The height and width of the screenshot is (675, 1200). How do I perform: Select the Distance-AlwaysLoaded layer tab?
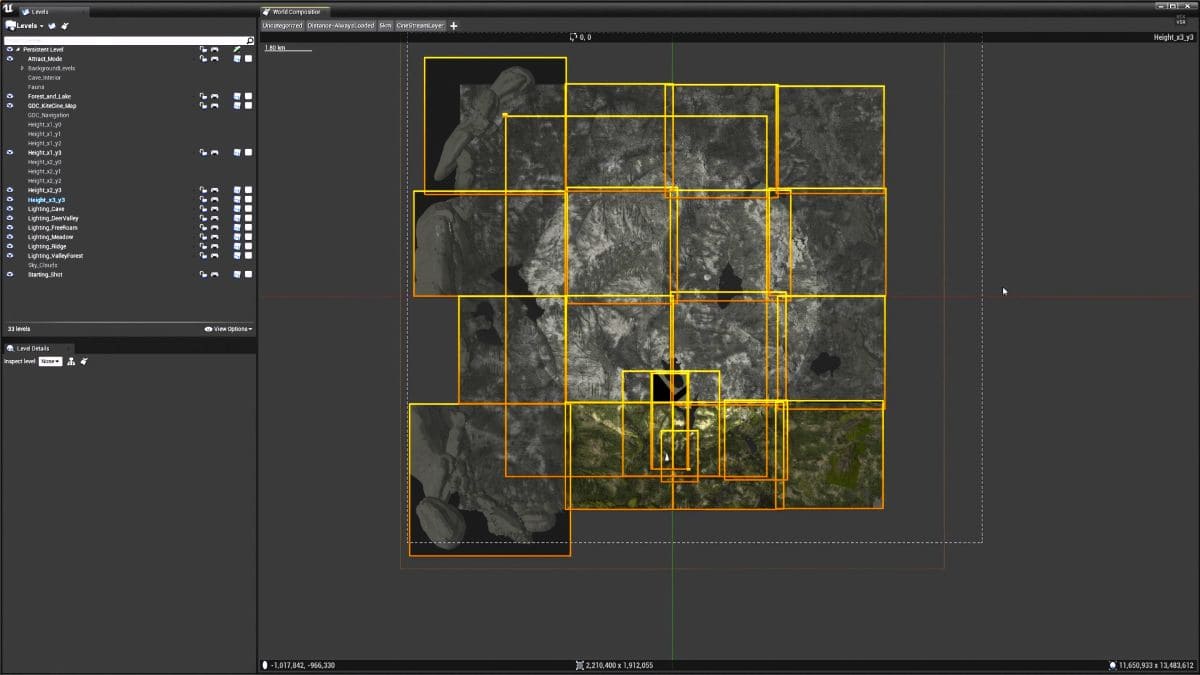pyautogui.click(x=342, y=26)
